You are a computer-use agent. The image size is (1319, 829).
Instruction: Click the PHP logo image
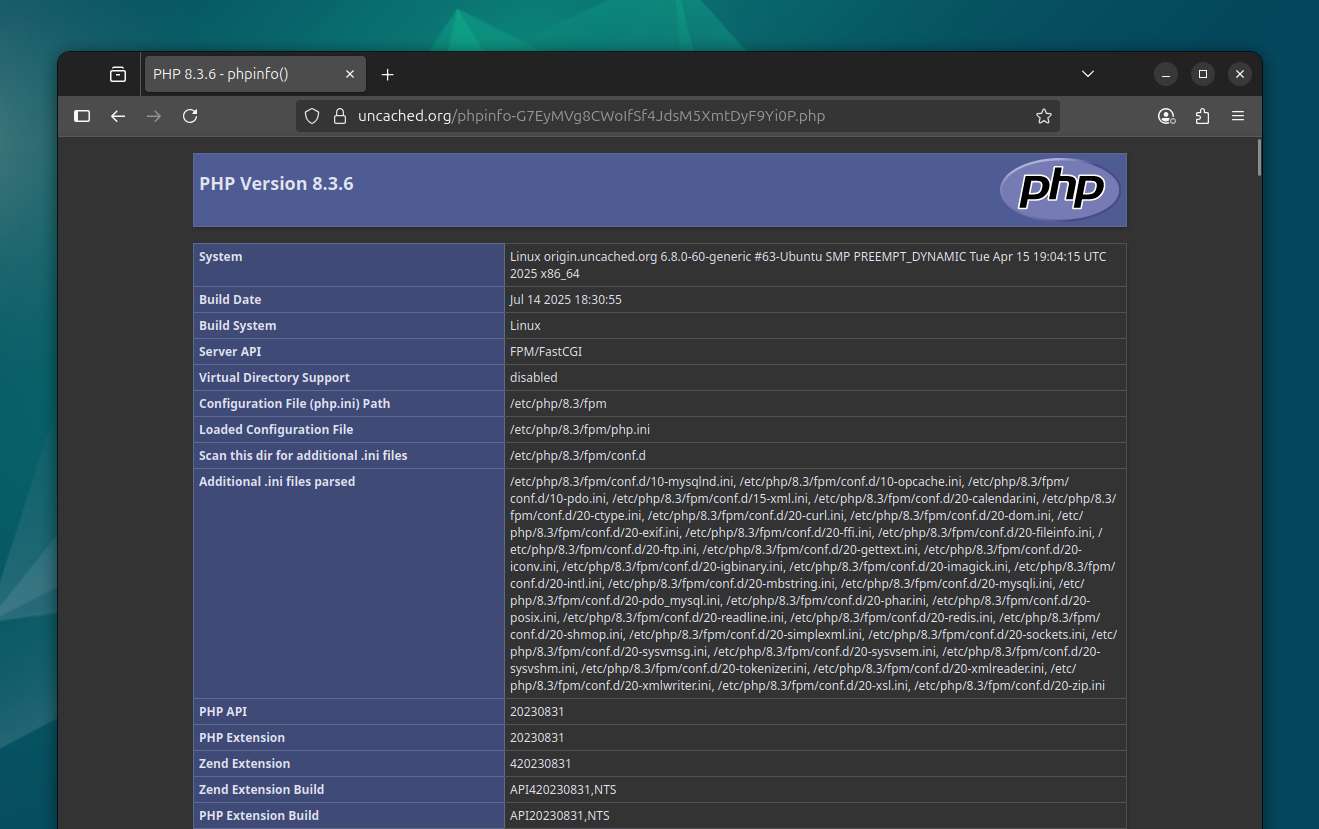[x=1060, y=190]
